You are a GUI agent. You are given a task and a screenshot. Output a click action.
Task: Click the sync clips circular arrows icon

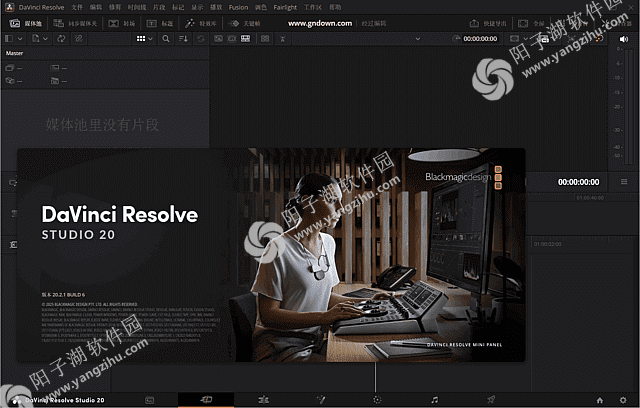coord(61,39)
